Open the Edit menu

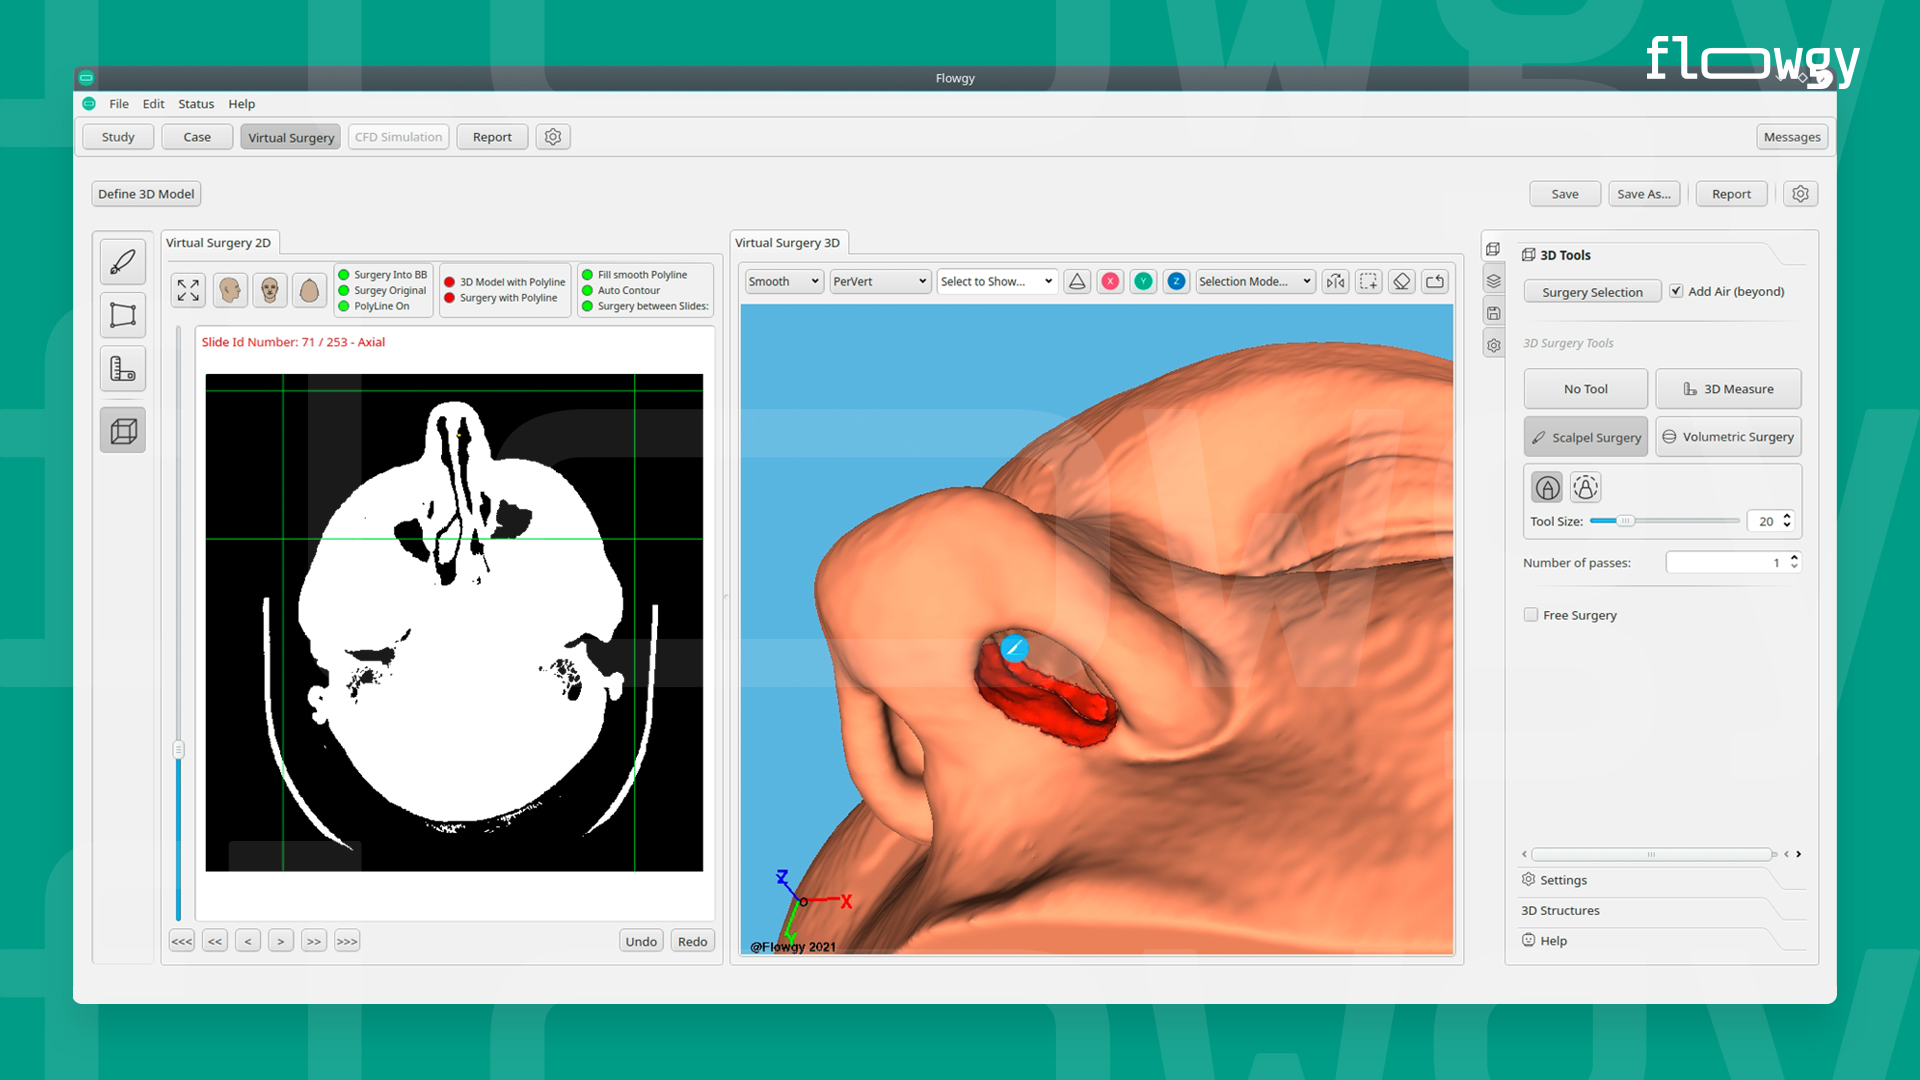coord(153,103)
